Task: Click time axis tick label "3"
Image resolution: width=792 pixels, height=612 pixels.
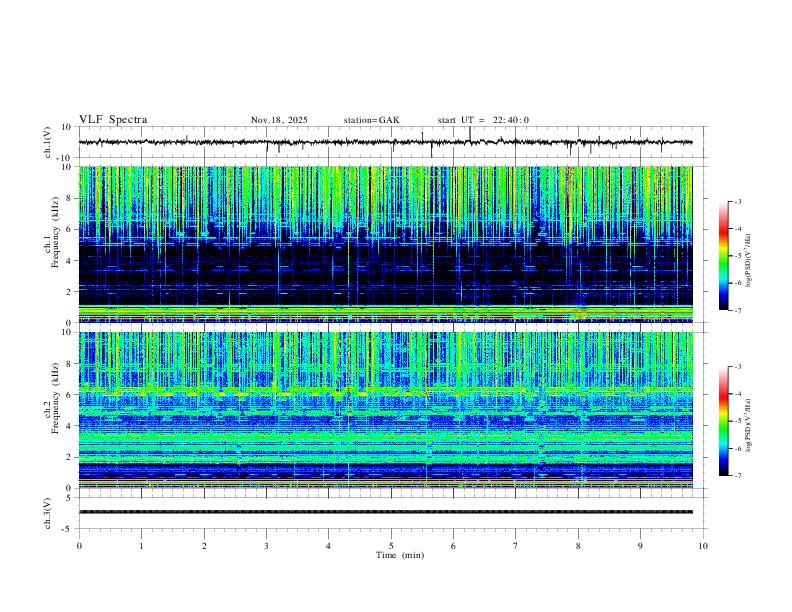Action: point(266,546)
